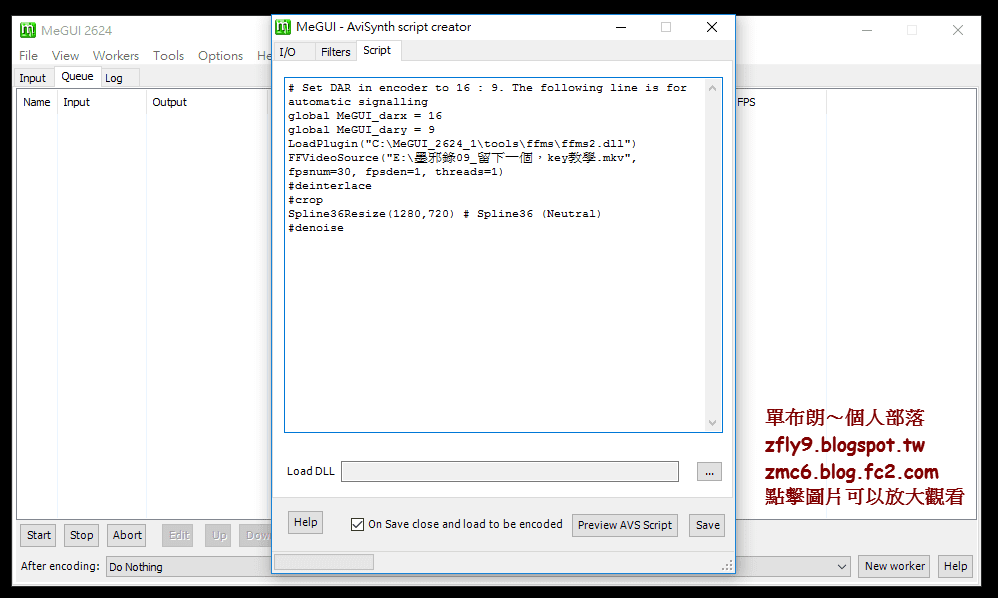Click the '#deinterlace' line in script
The image size is (998, 598).
(330, 186)
